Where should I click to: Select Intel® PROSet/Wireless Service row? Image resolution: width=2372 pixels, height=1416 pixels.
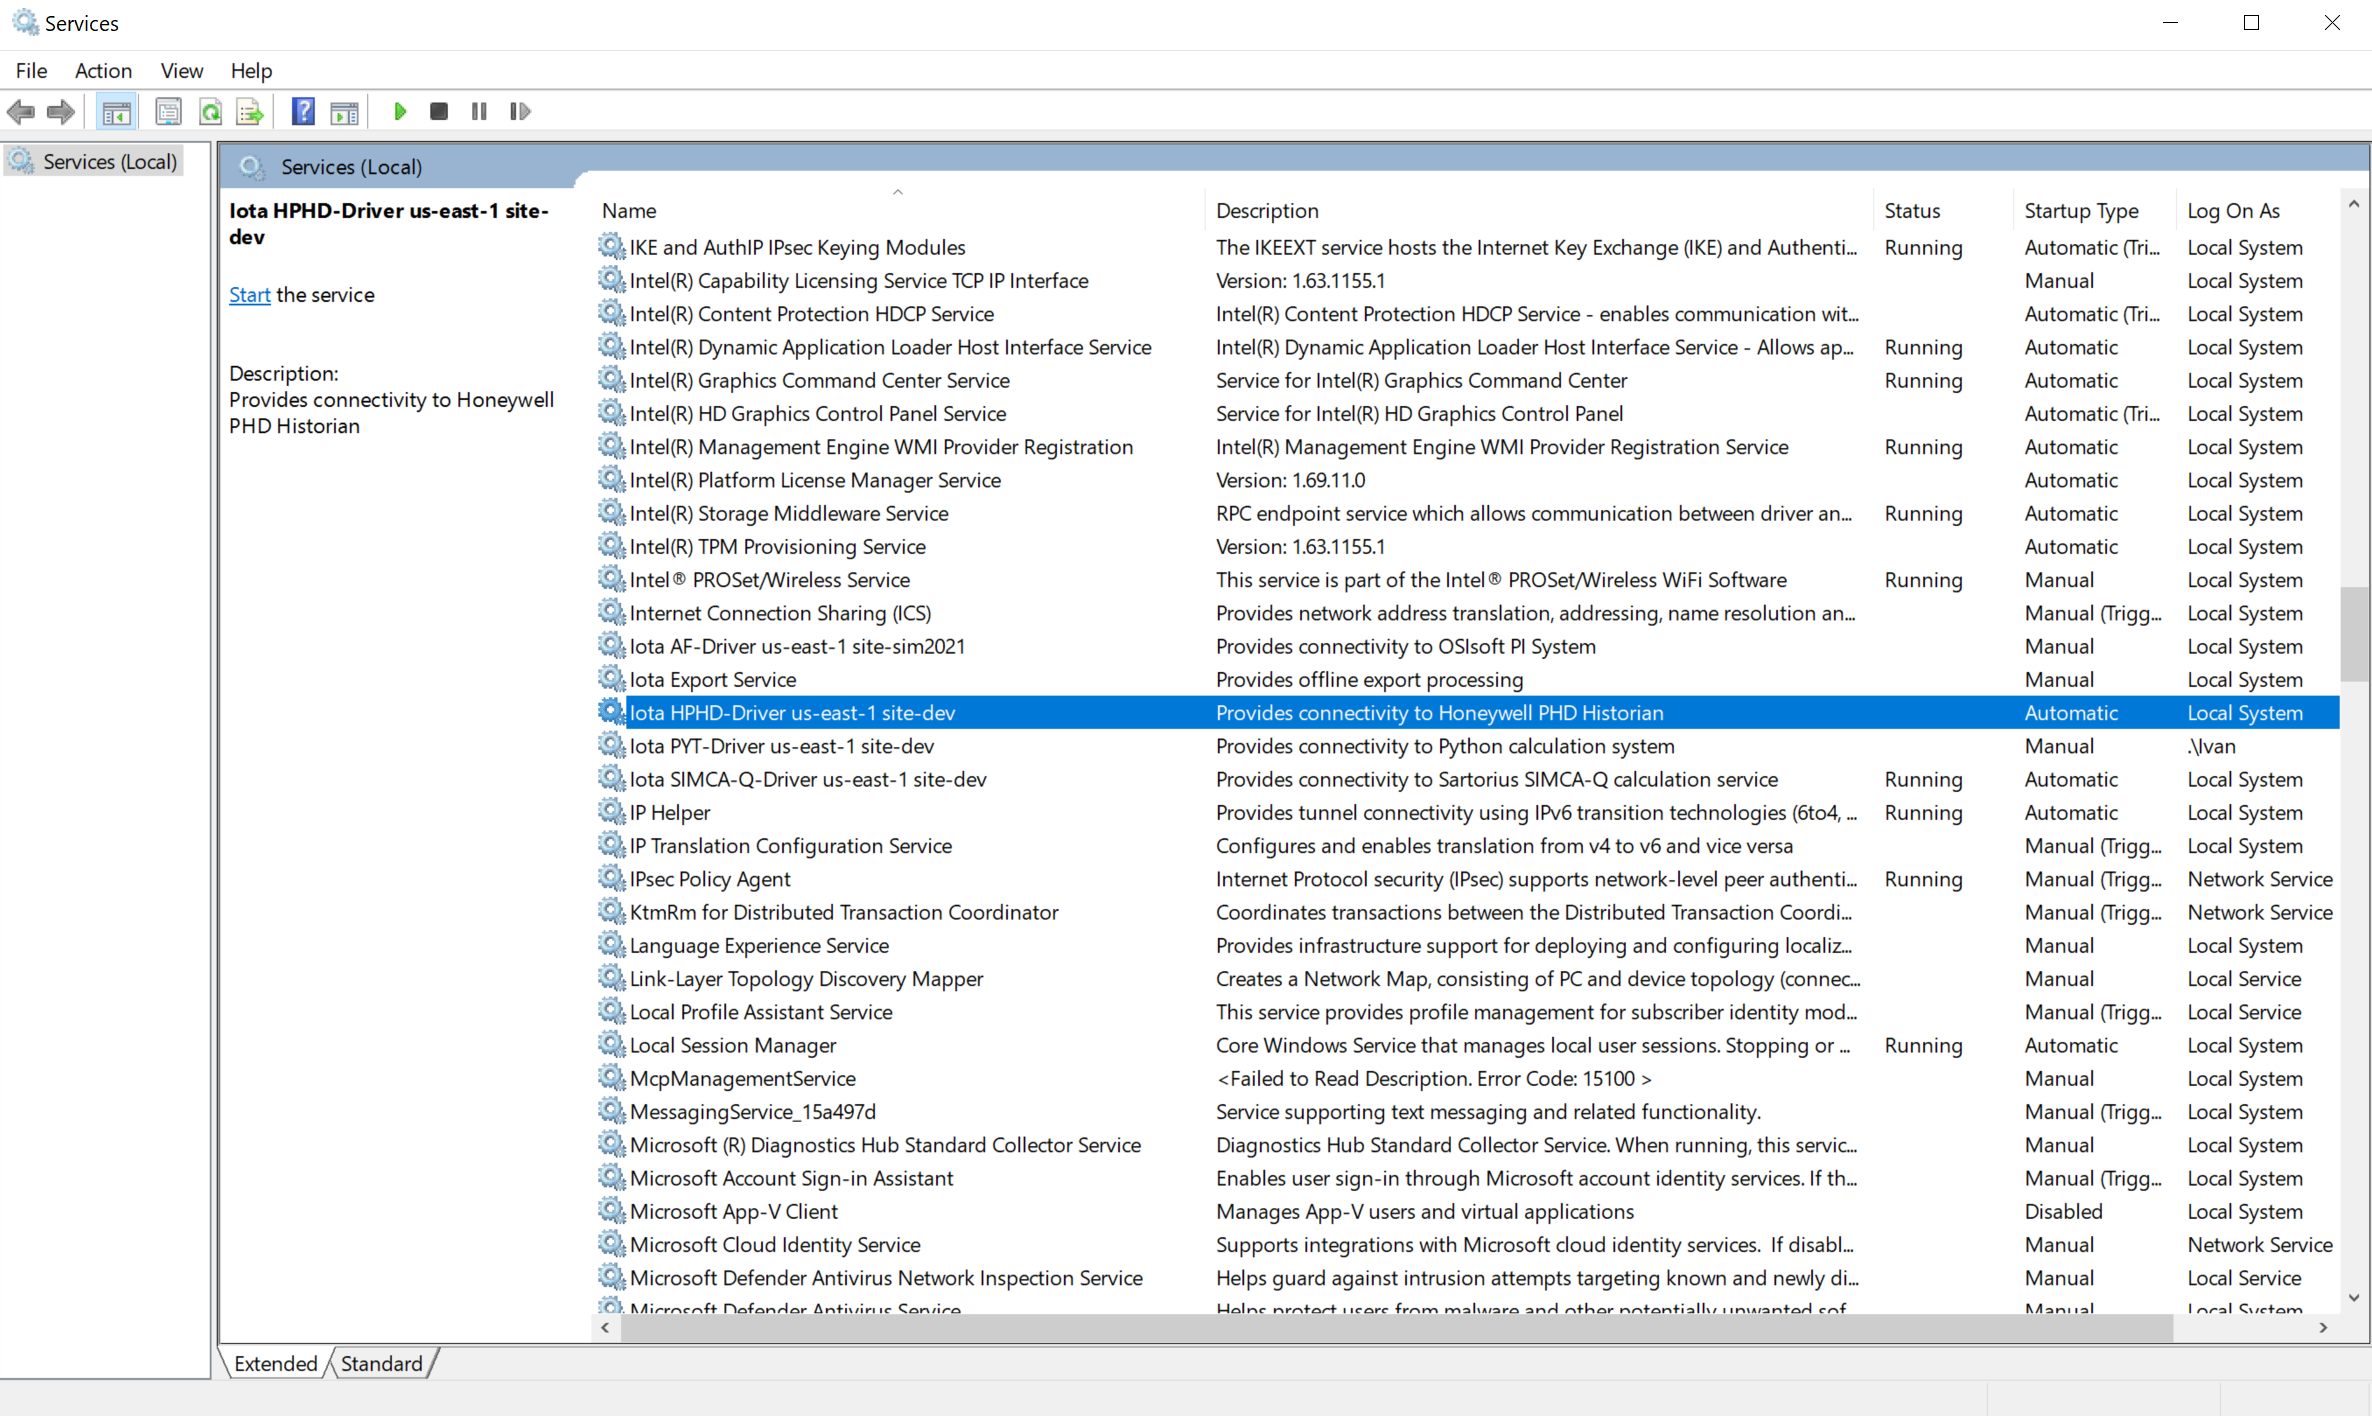pyautogui.click(x=1466, y=579)
